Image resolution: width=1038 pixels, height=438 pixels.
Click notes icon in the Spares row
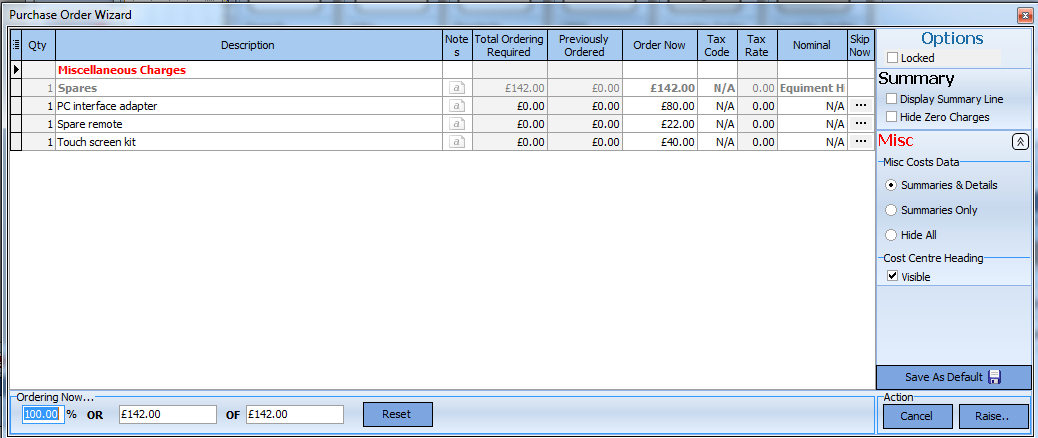coord(457,88)
